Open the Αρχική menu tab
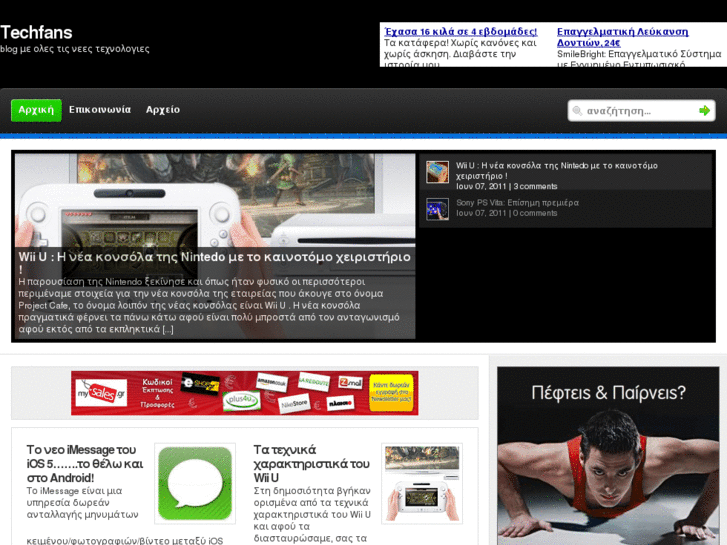Screen dimensions: 727x545 pyautogui.click(x=36, y=110)
